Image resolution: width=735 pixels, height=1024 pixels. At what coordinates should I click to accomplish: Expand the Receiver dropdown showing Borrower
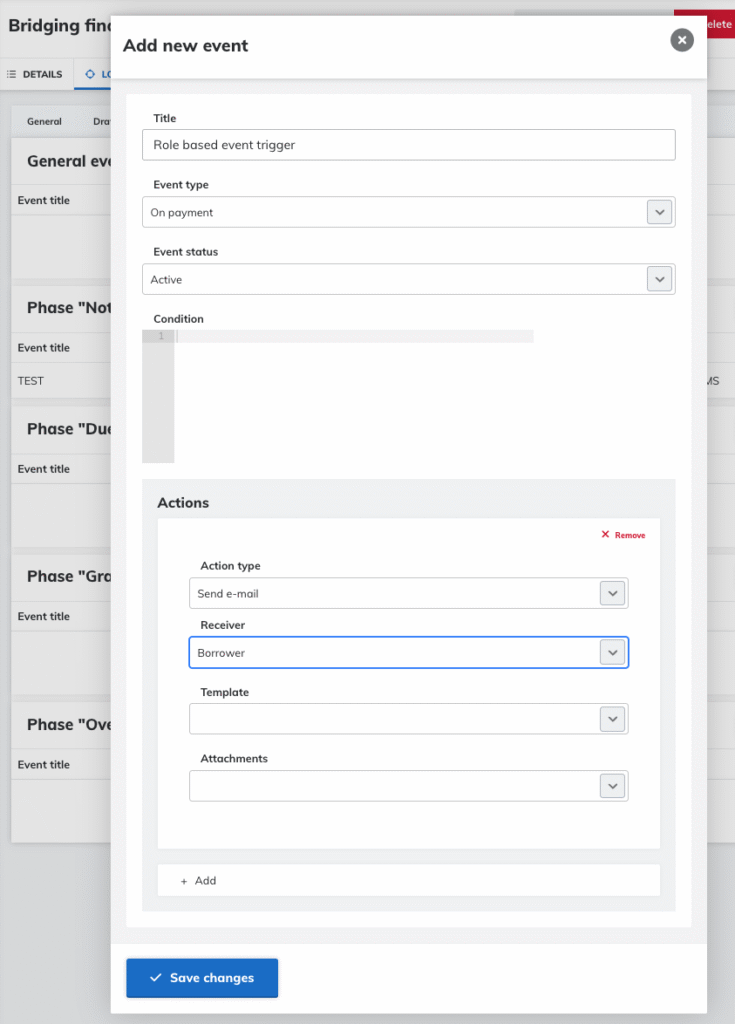408,653
